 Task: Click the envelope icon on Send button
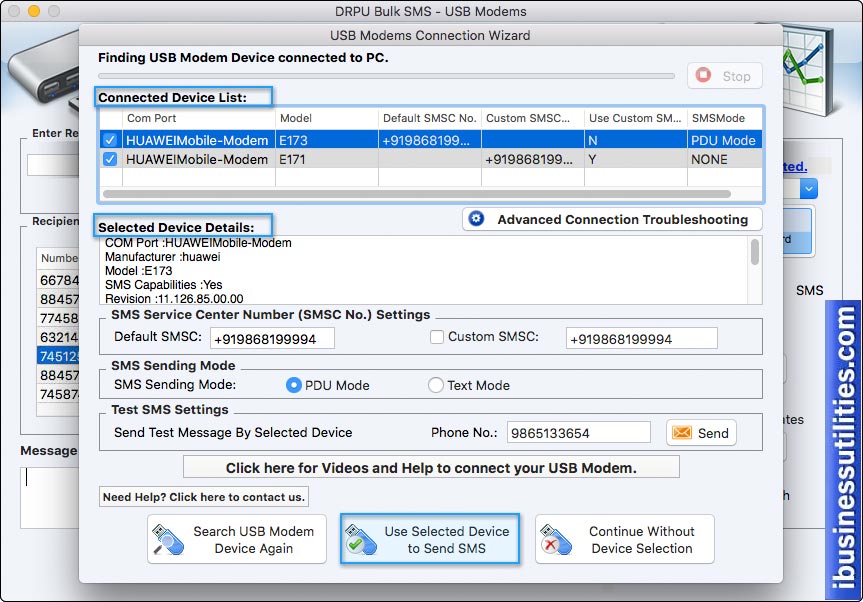coord(681,433)
